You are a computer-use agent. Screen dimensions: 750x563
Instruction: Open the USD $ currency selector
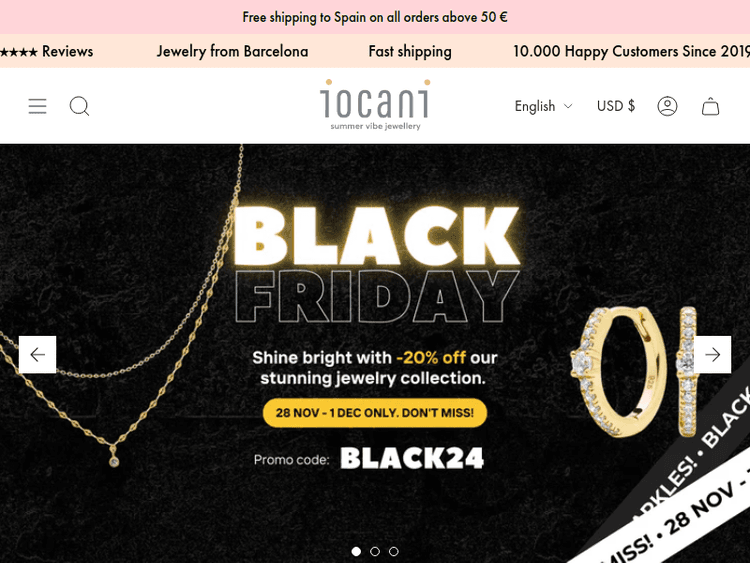click(616, 106)
